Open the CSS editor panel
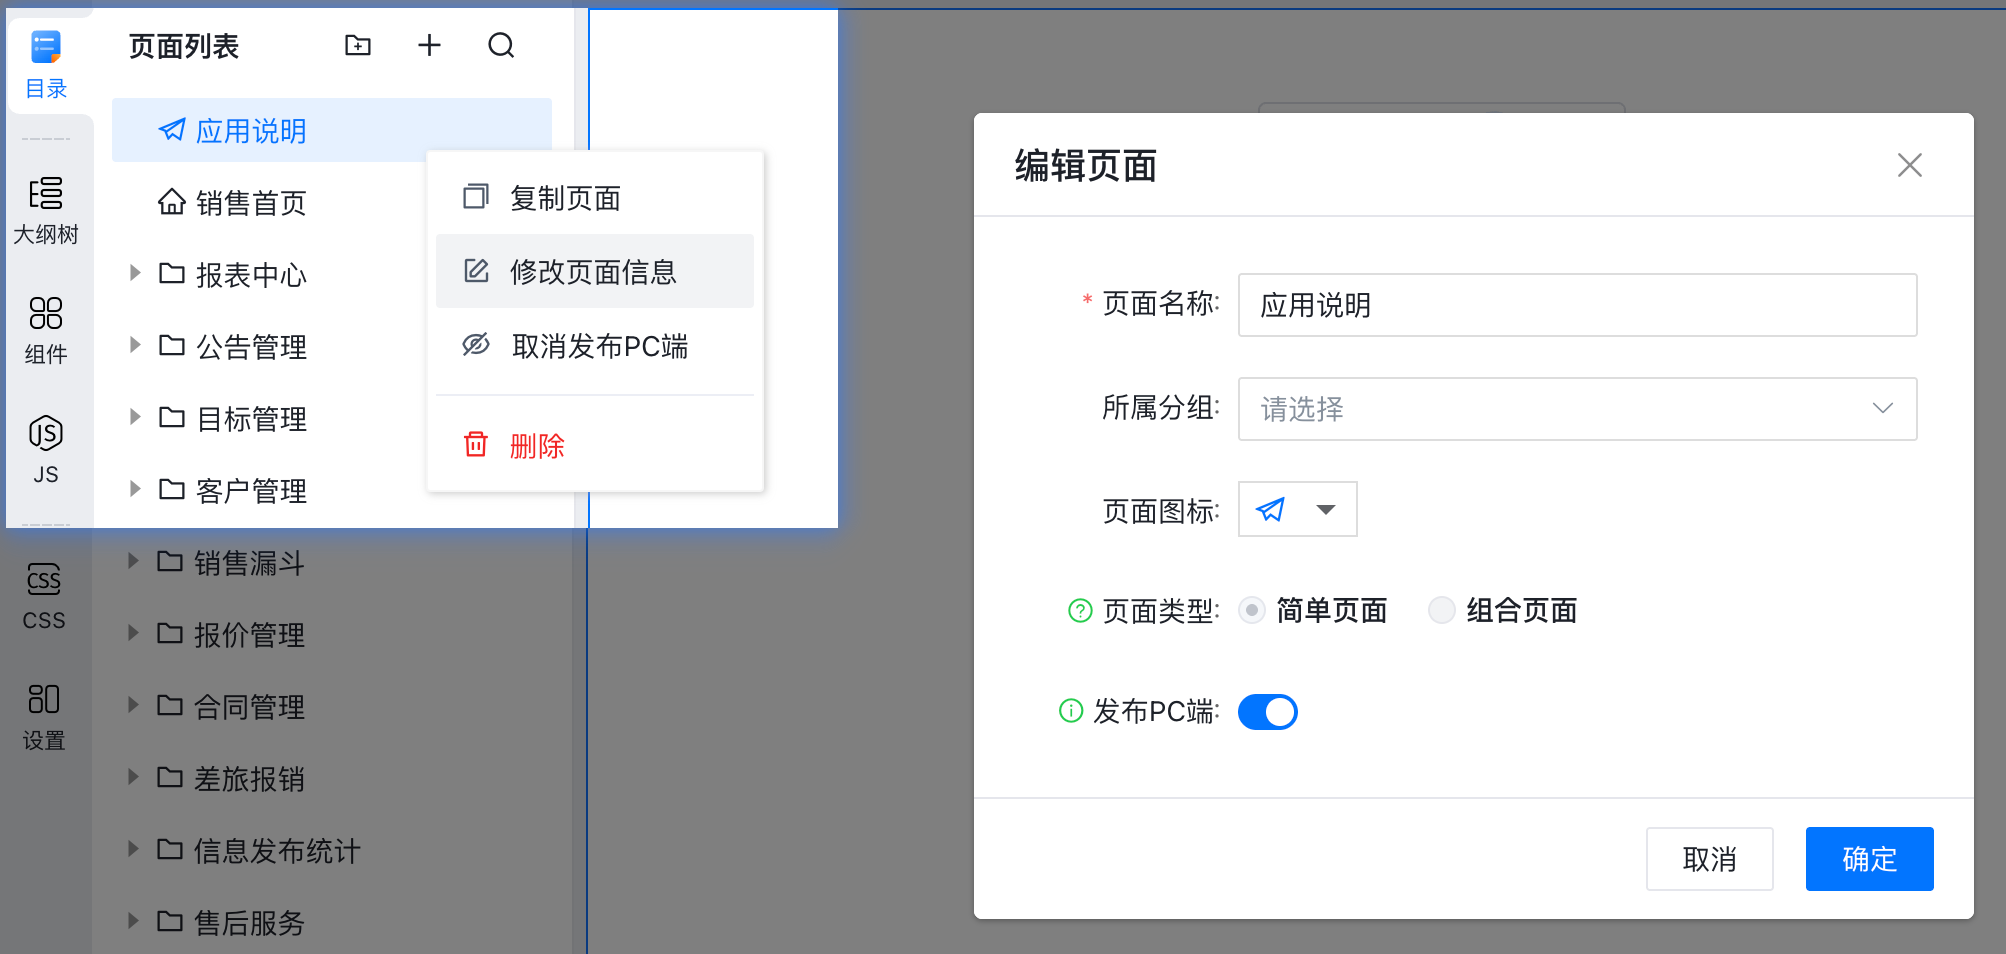The width and height of the screenshot is (2006, 954). (44, 596)
